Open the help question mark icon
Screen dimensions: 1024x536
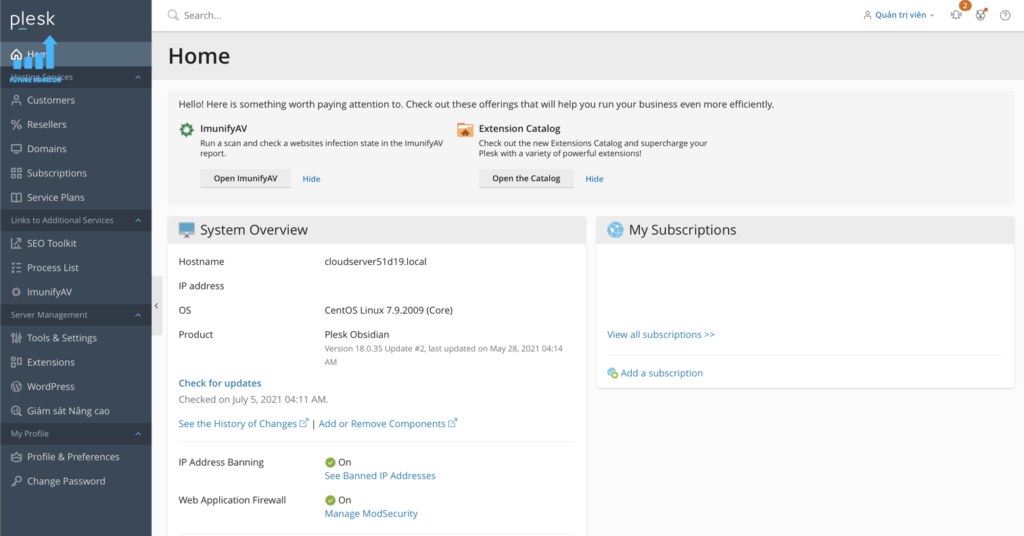(x=1005, y=15)
